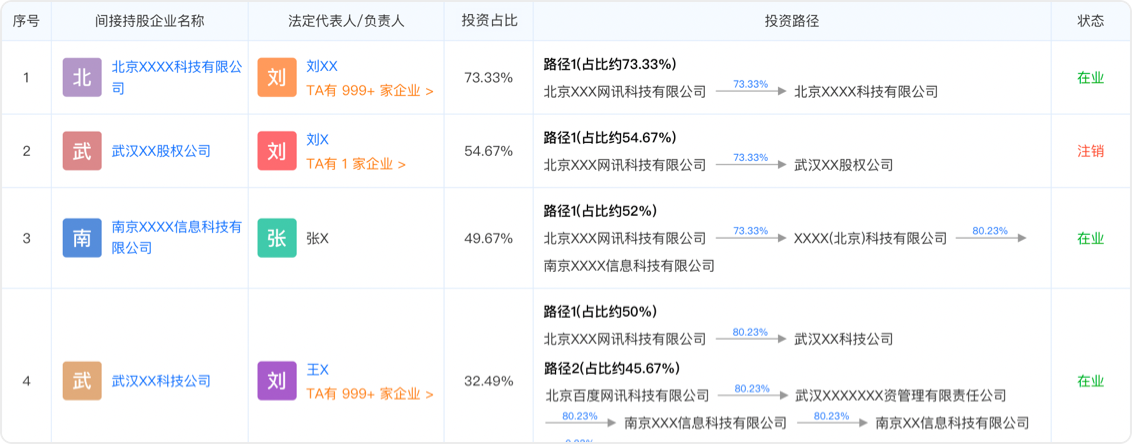Click the blue 南 company avatar icon
1132x444 pixels.
(x=82, y=238)
